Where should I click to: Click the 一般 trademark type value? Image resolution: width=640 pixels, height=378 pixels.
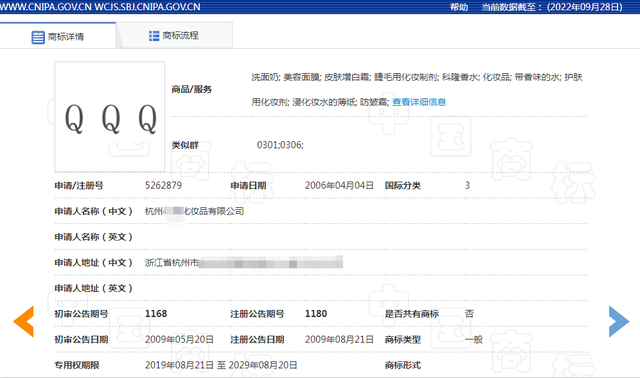coord(473,339)
